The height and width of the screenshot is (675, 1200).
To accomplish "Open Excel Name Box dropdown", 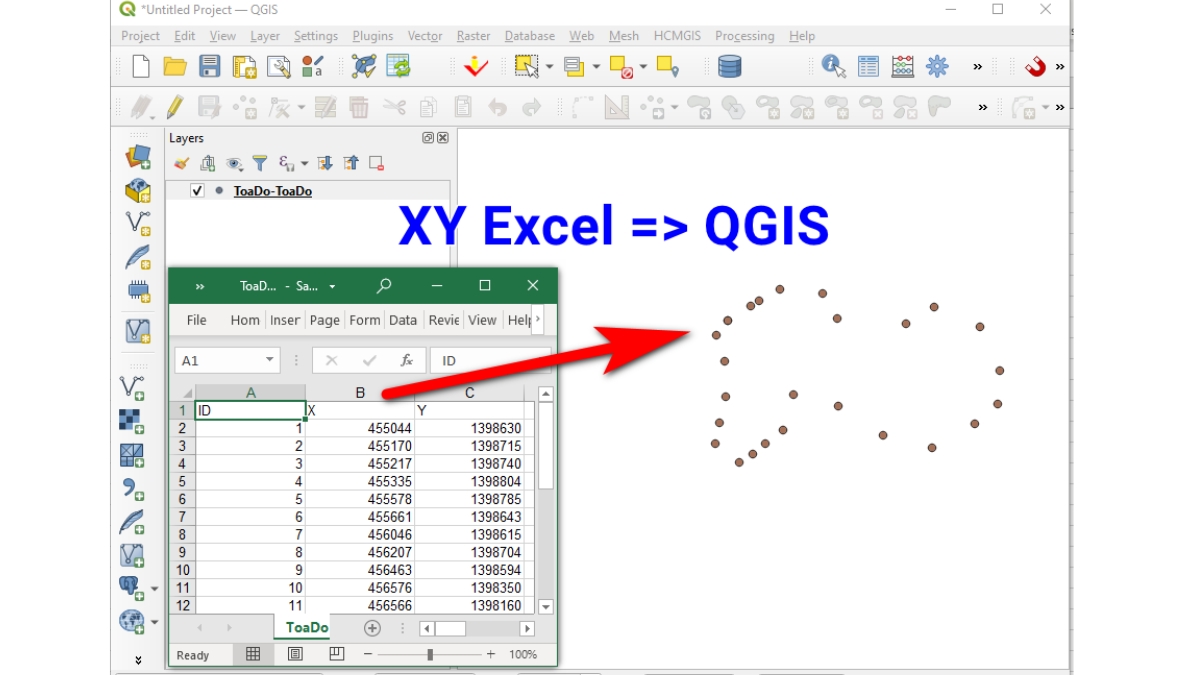I will (270, 360).
